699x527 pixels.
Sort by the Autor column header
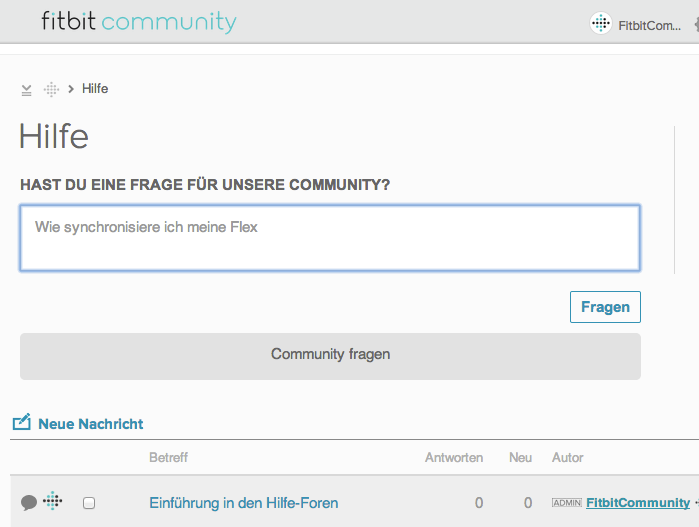(567, 457)
